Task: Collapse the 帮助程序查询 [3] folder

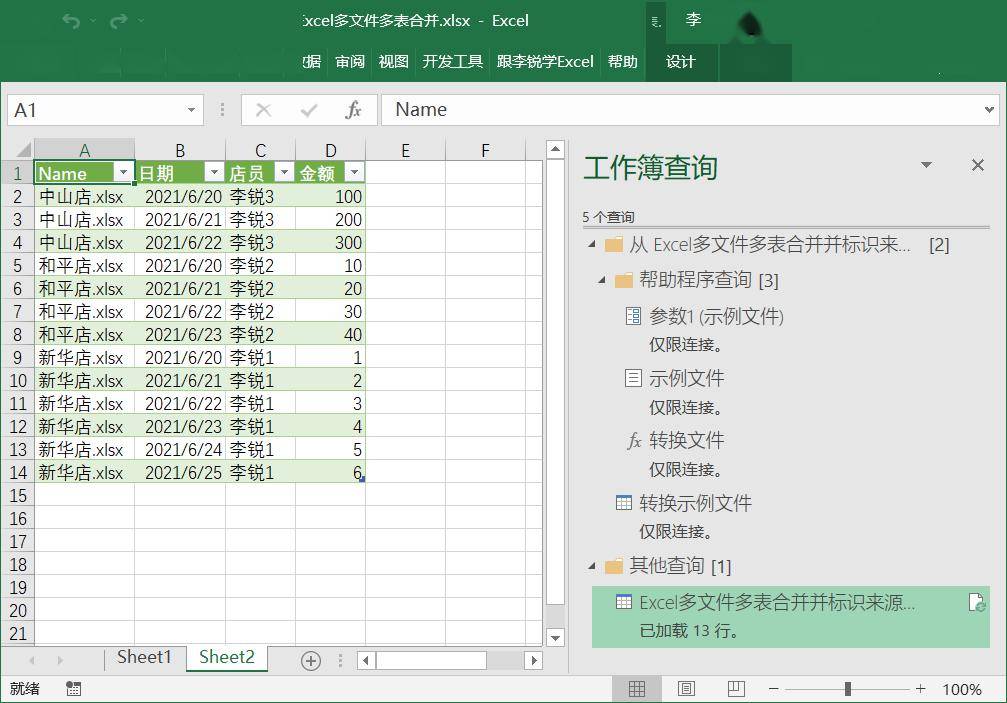Action: 602,280
